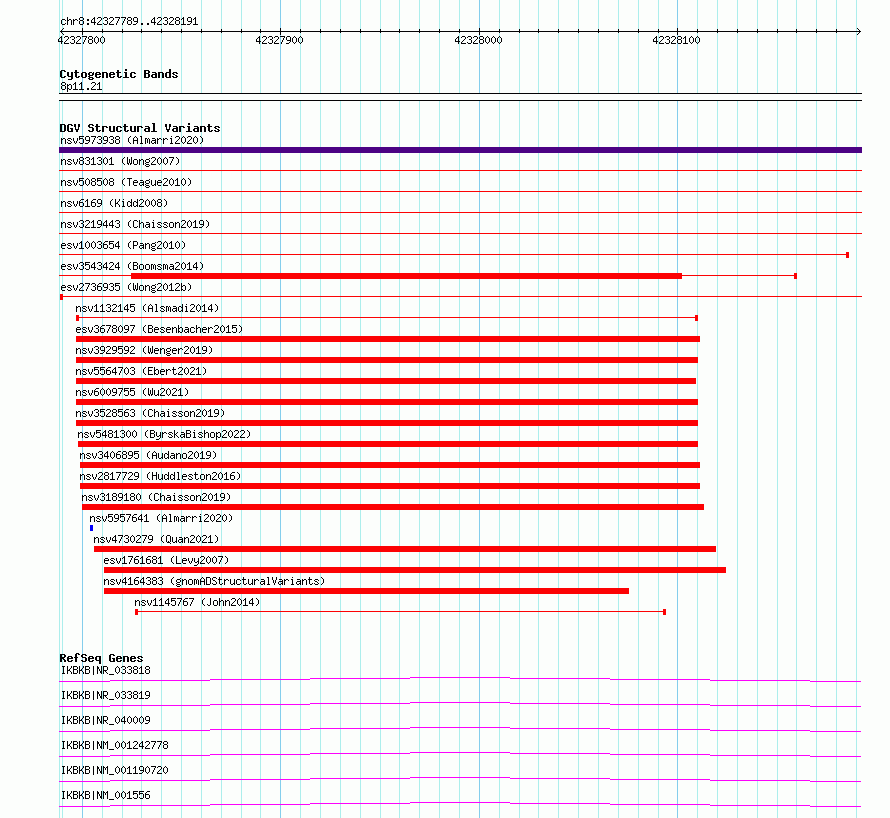Select the nsv831301 (Wong2007) variant label
This screenshot has height=818, width=890.
click(x=120, y=161)
